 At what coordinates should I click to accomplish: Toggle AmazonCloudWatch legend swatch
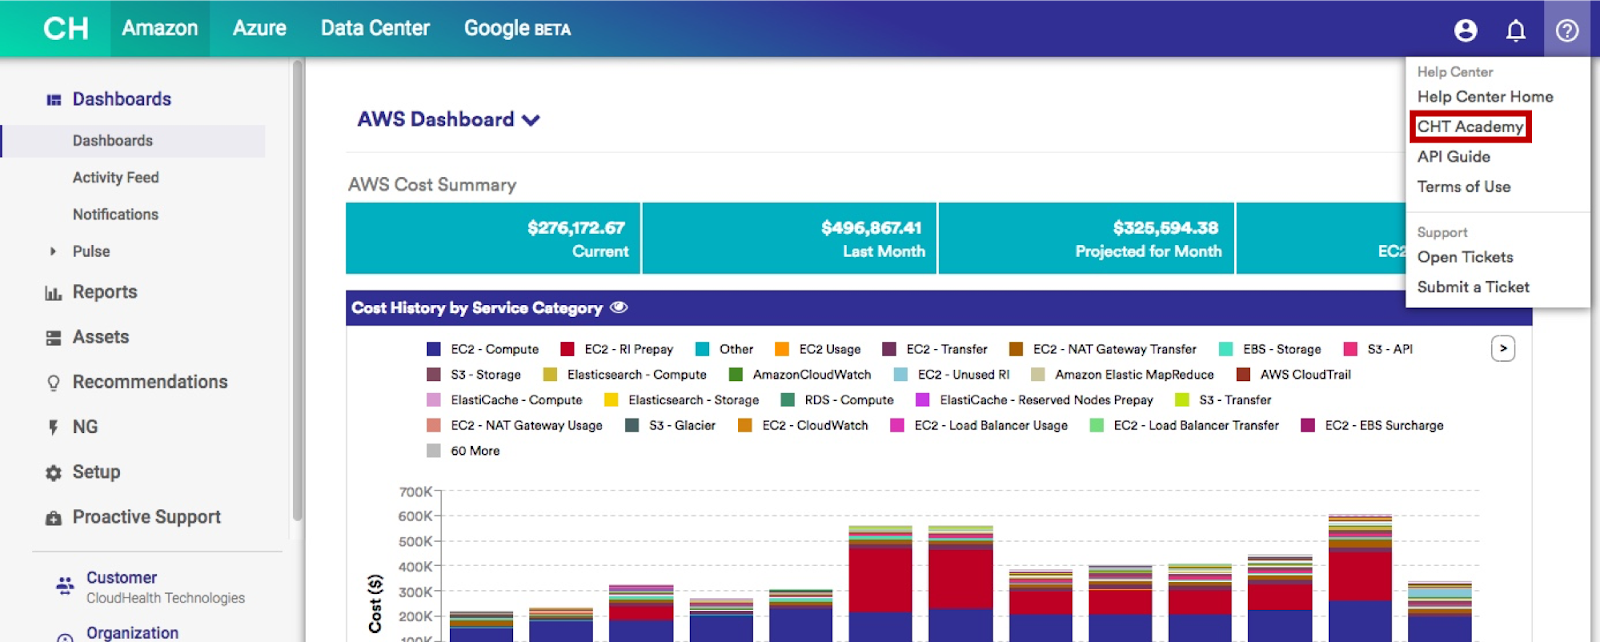736,375
